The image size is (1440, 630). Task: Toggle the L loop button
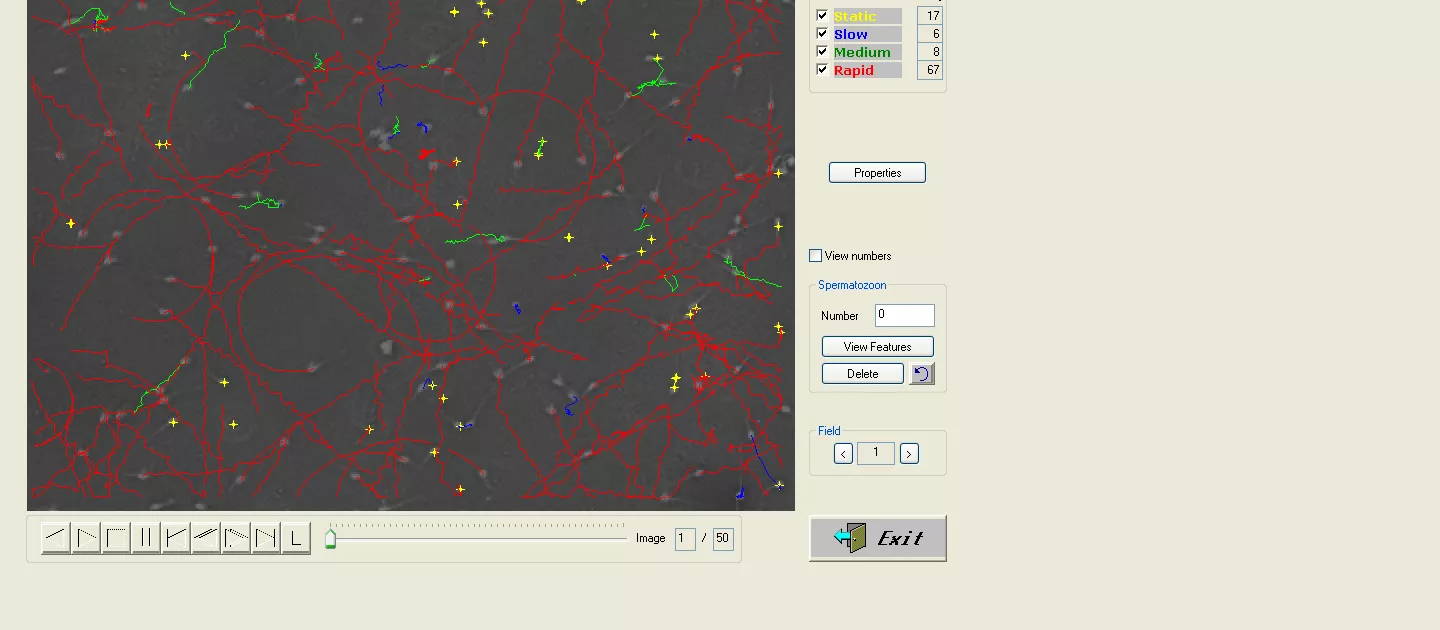[296, 538]
